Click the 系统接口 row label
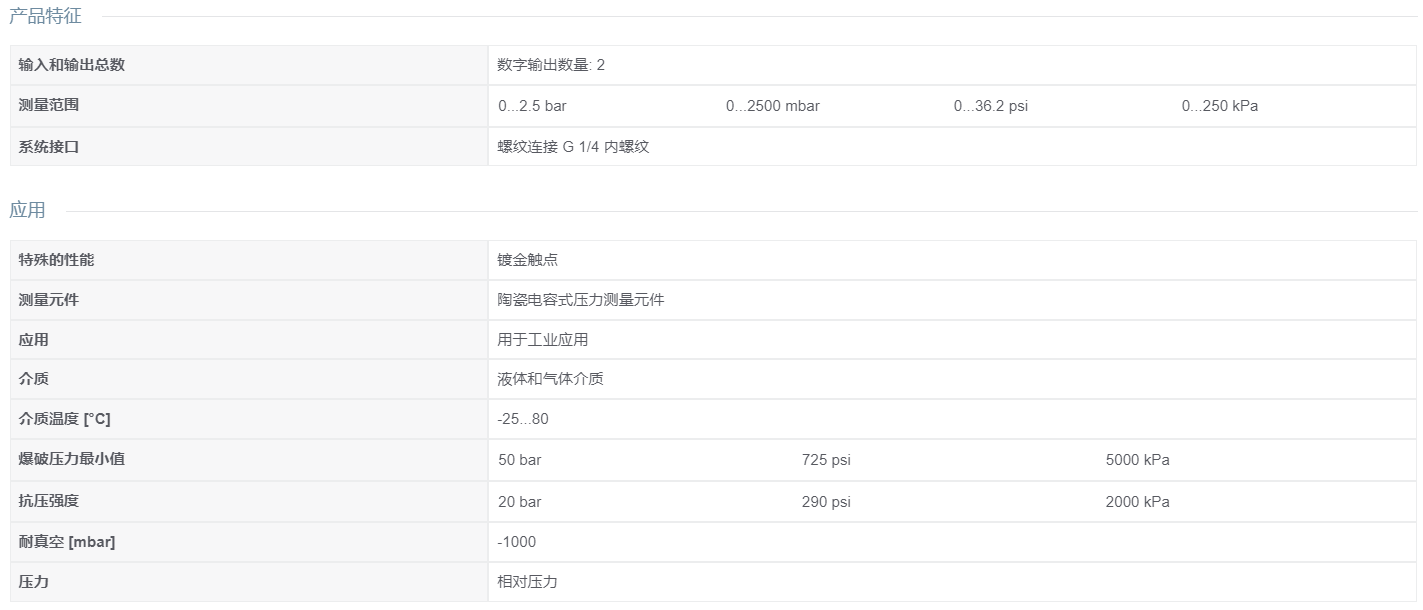This screenshot has width=1423, height=610. (x=49, y=146)
